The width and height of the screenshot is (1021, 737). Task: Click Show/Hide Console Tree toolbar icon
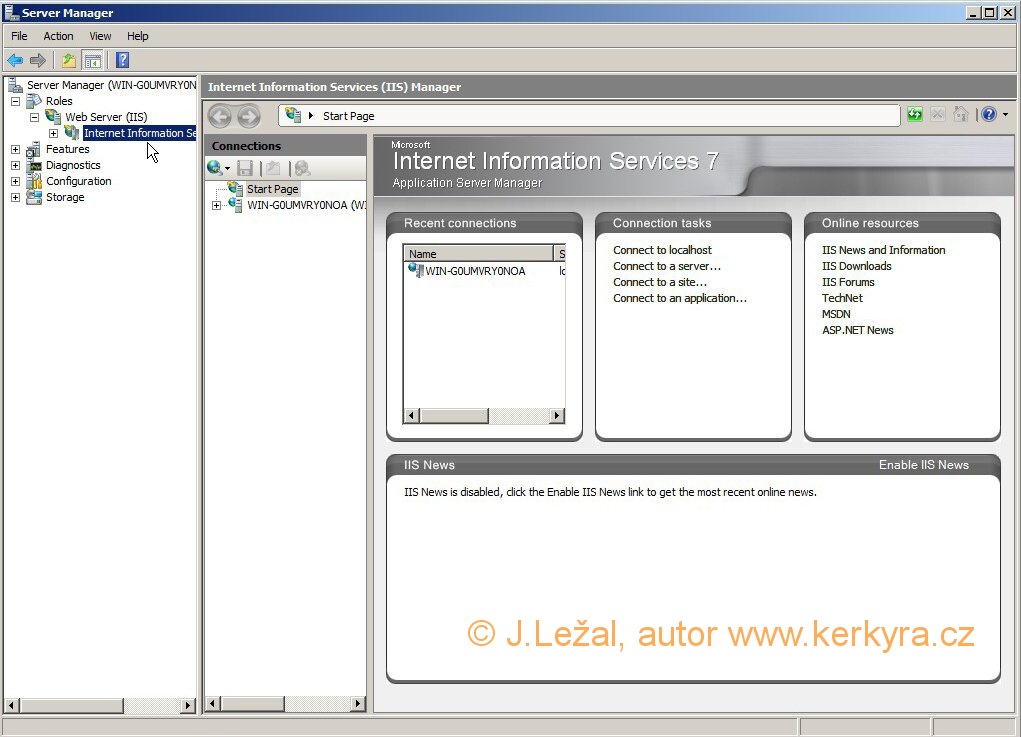[92, 61]
